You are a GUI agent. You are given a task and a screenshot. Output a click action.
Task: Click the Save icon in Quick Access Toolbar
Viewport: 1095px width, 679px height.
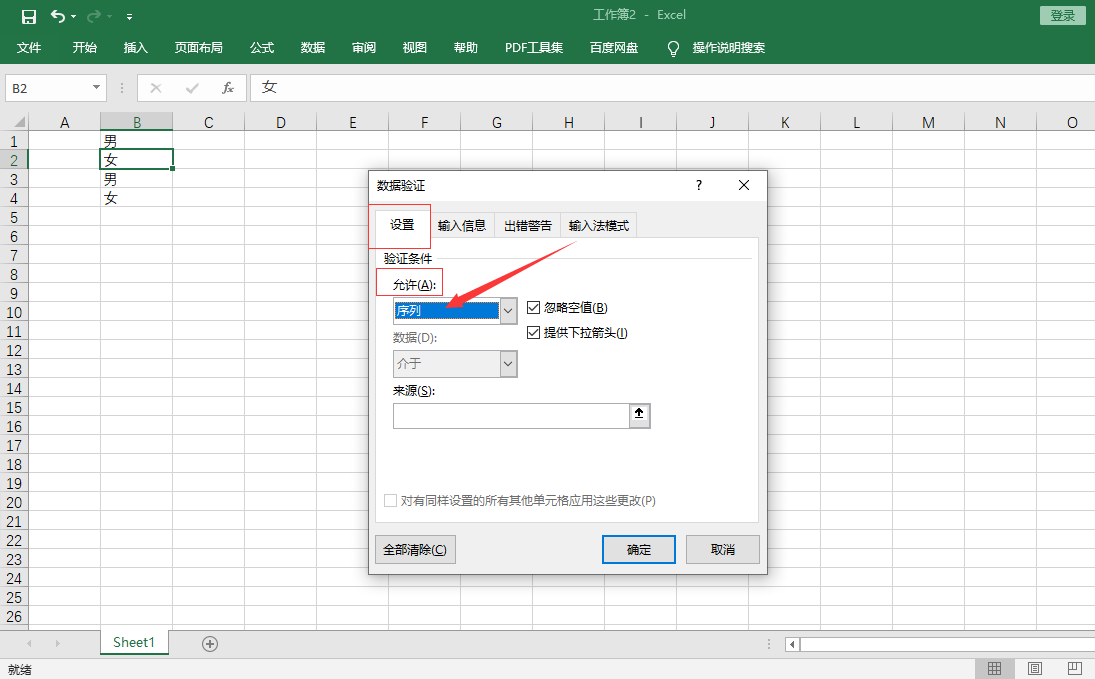click(27, 14)
